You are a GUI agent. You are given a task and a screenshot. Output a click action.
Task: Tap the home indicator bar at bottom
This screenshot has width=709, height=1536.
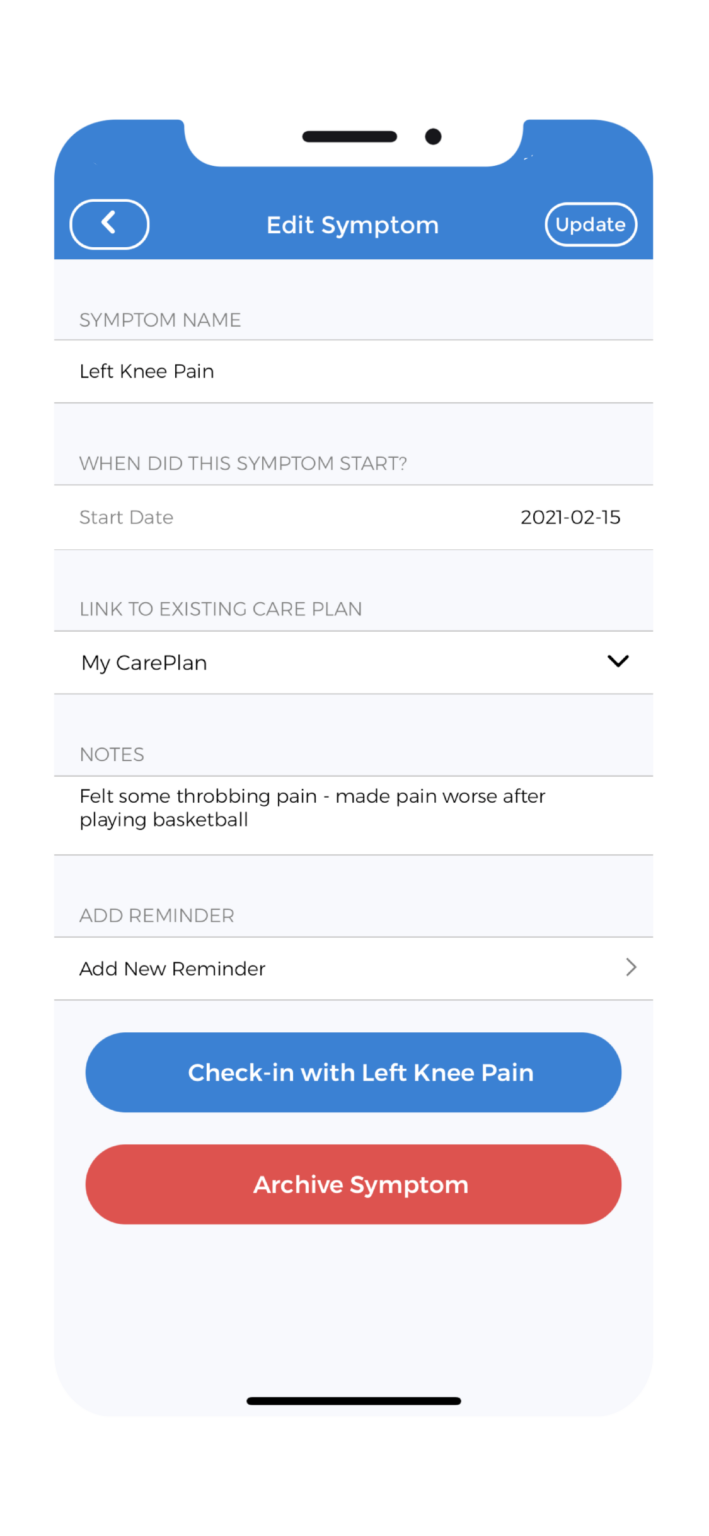coord(353,1401)
